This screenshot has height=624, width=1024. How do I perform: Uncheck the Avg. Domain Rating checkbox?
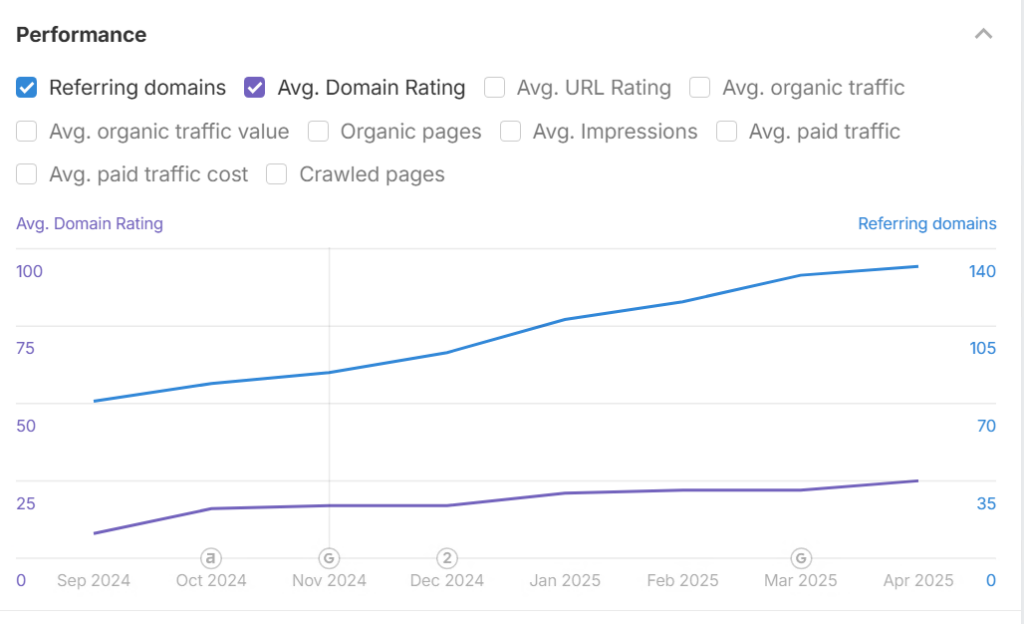255,87
